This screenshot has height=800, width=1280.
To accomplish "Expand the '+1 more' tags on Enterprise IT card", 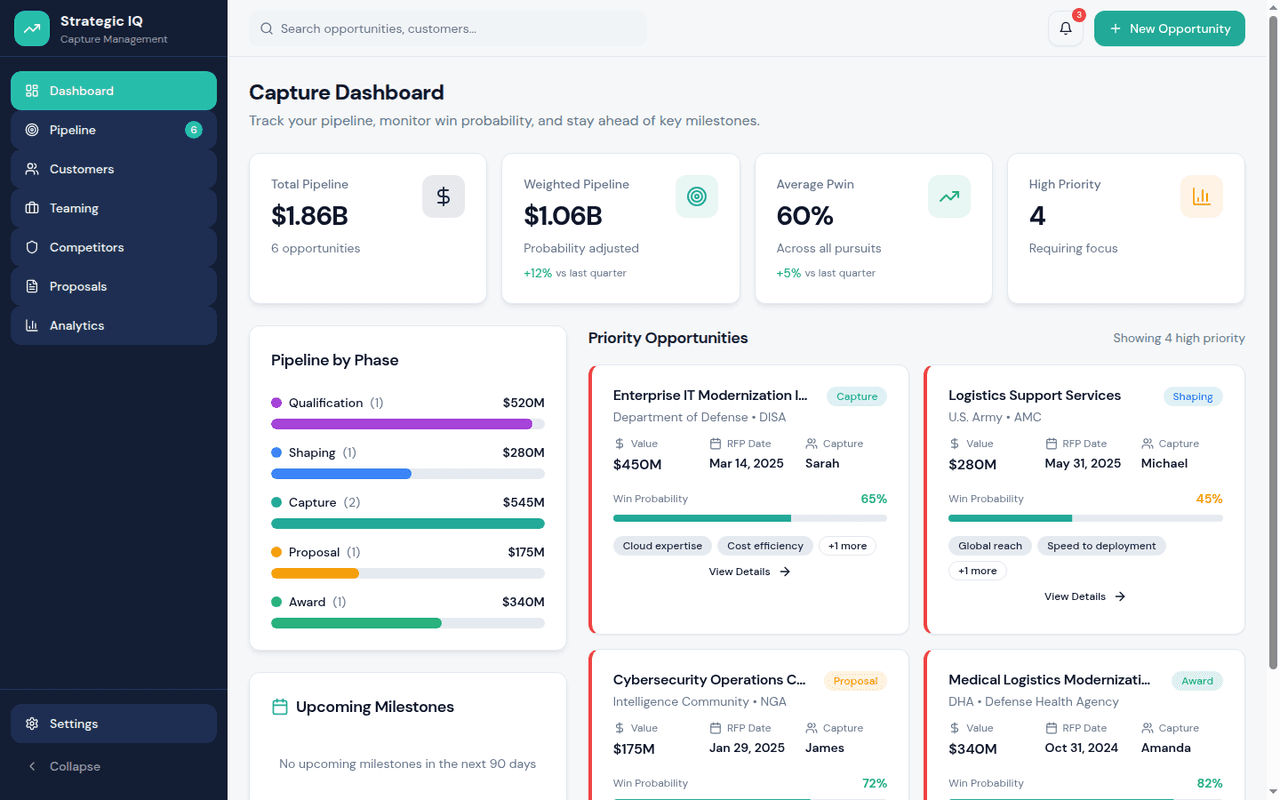I will (848, 546).
